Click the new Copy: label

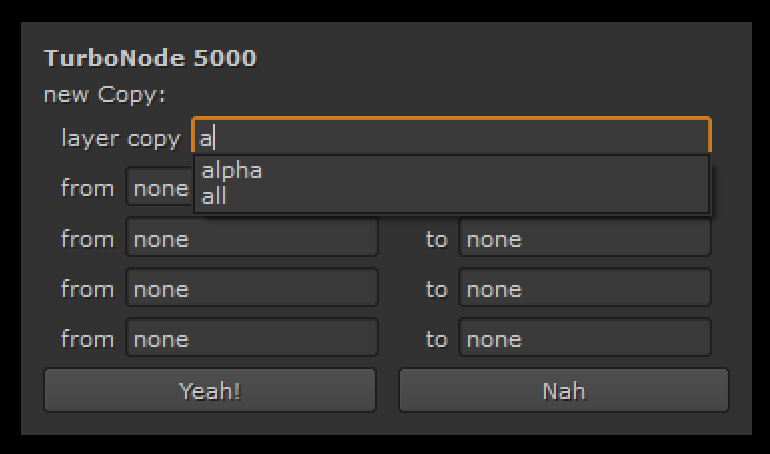104,96
